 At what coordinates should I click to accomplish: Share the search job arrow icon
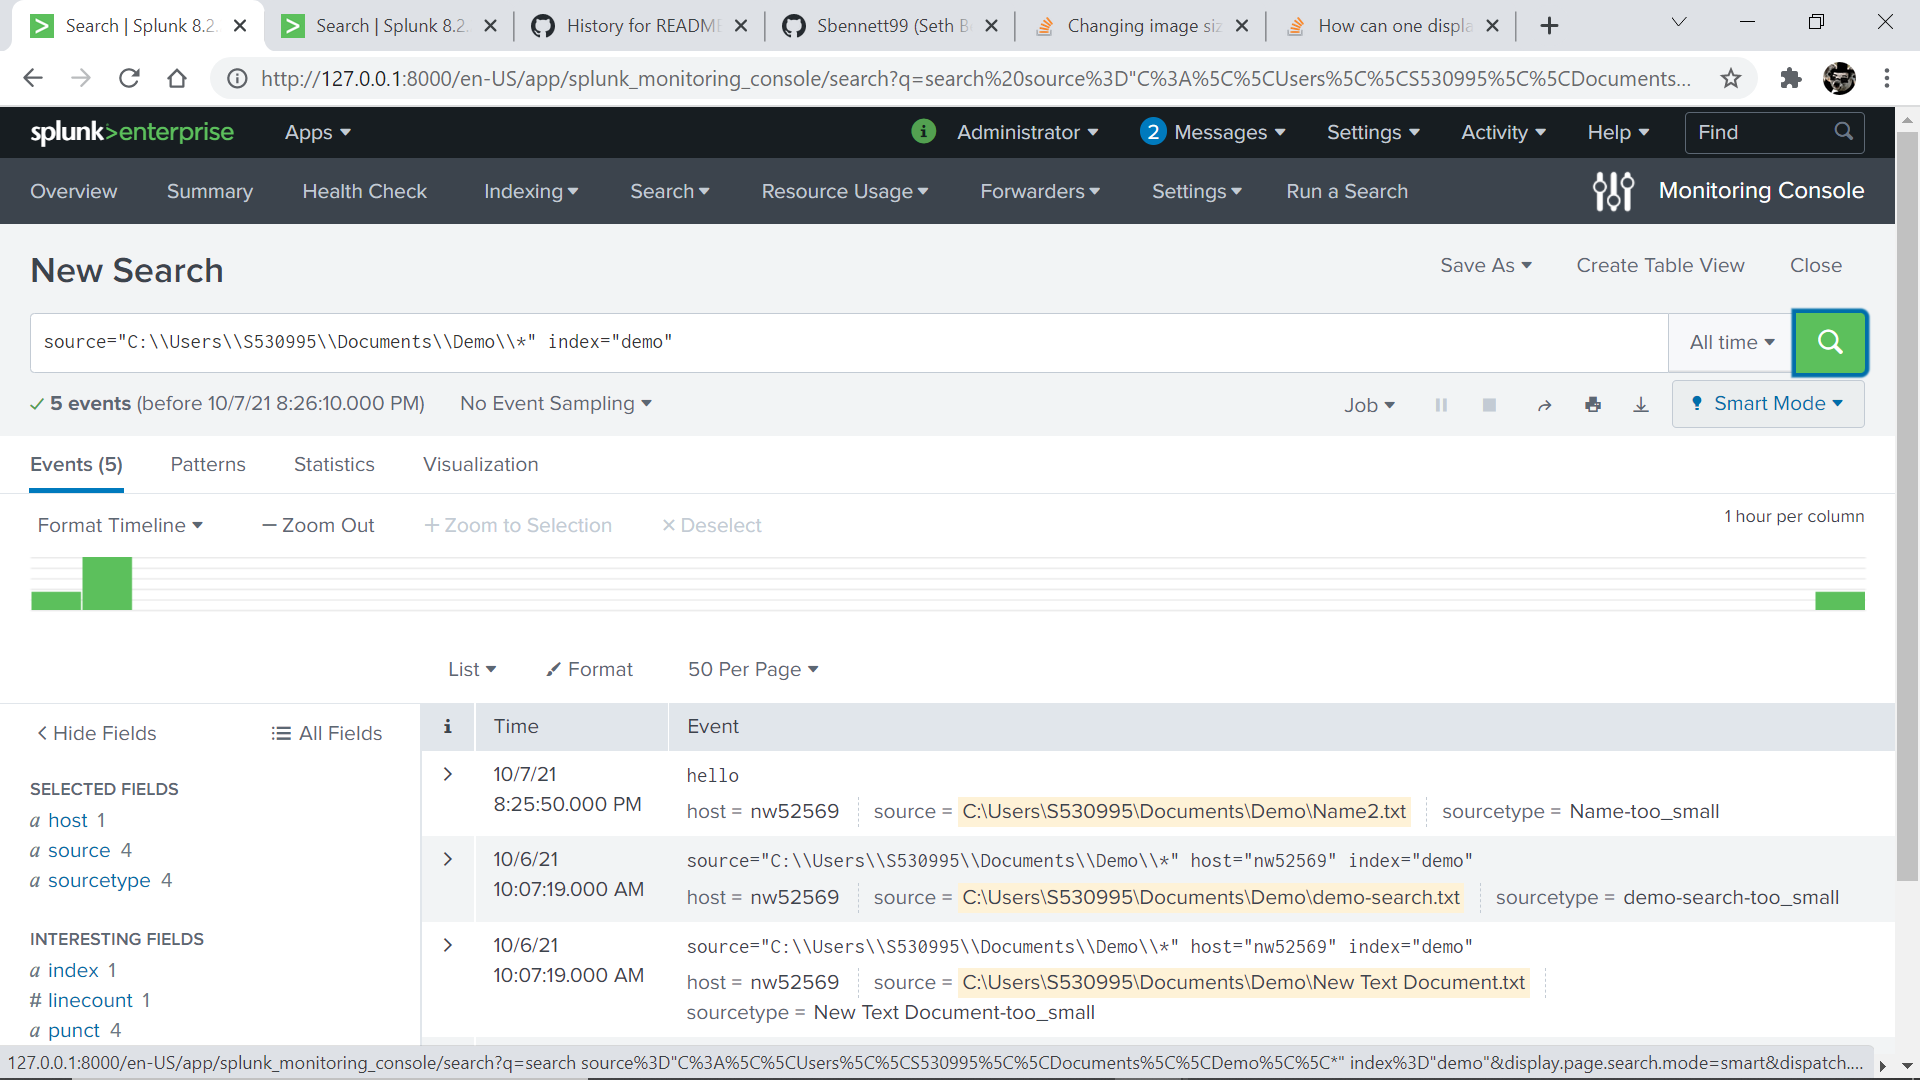pos(1544,405)
